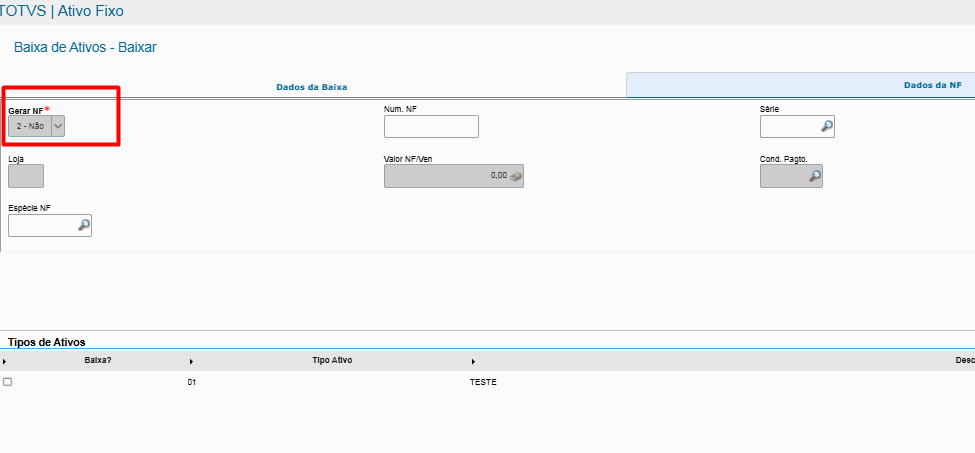This screenshot has width=975, height=453.
Task: Click the Baixa de Ativos - Baixar heading
Action: click(85, 47)
